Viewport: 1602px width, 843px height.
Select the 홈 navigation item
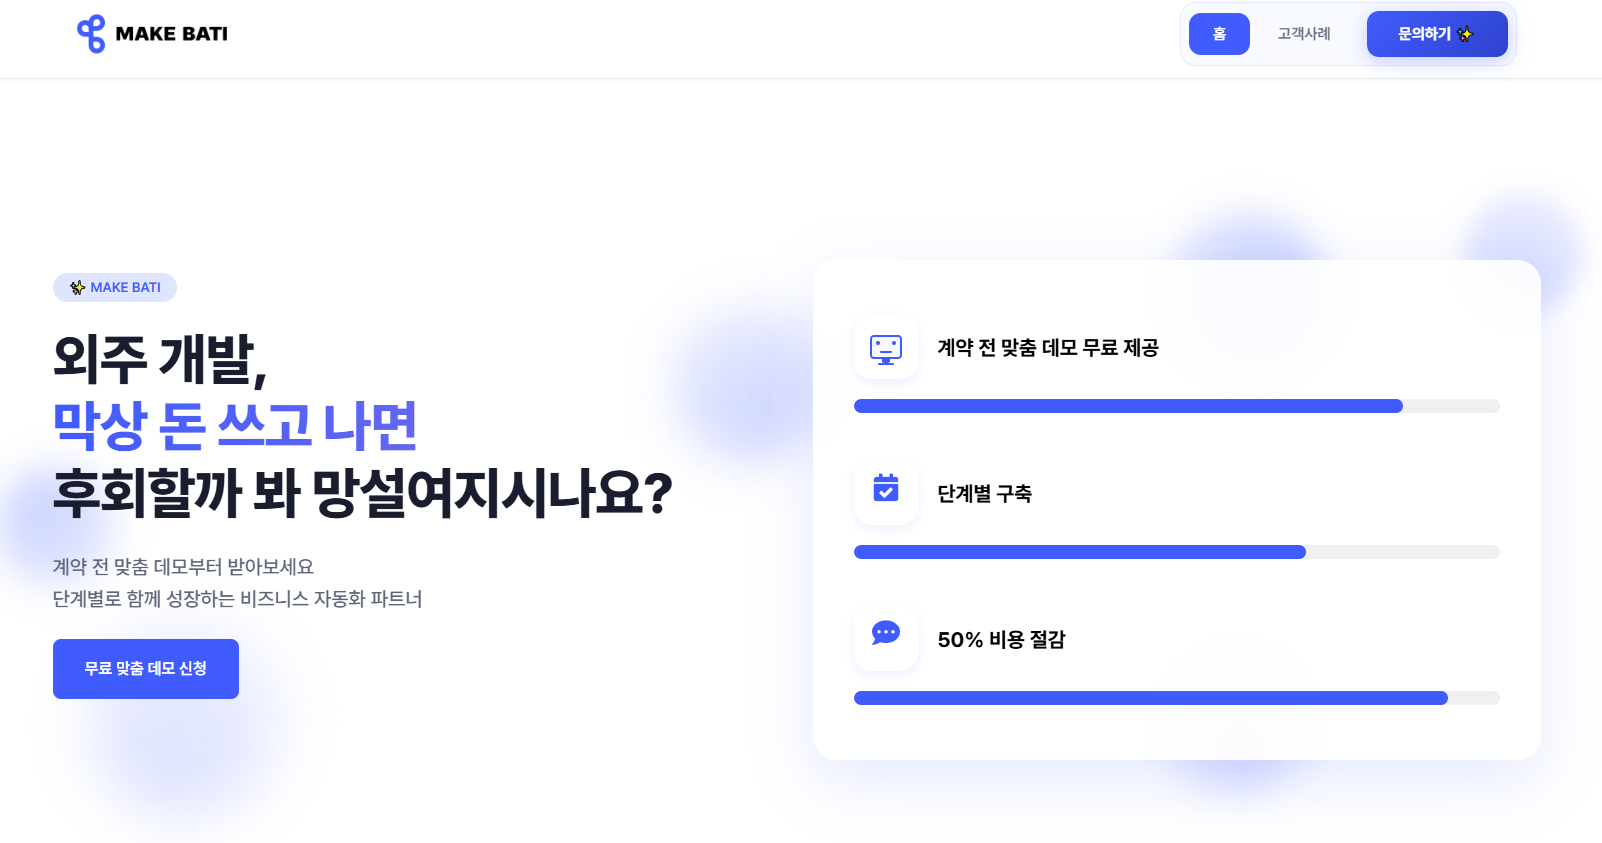(x=1219, y=33)
